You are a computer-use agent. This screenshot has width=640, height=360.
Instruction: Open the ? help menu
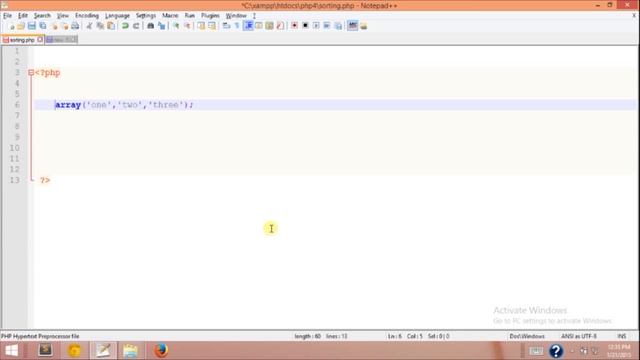click(x=254, y=16)
